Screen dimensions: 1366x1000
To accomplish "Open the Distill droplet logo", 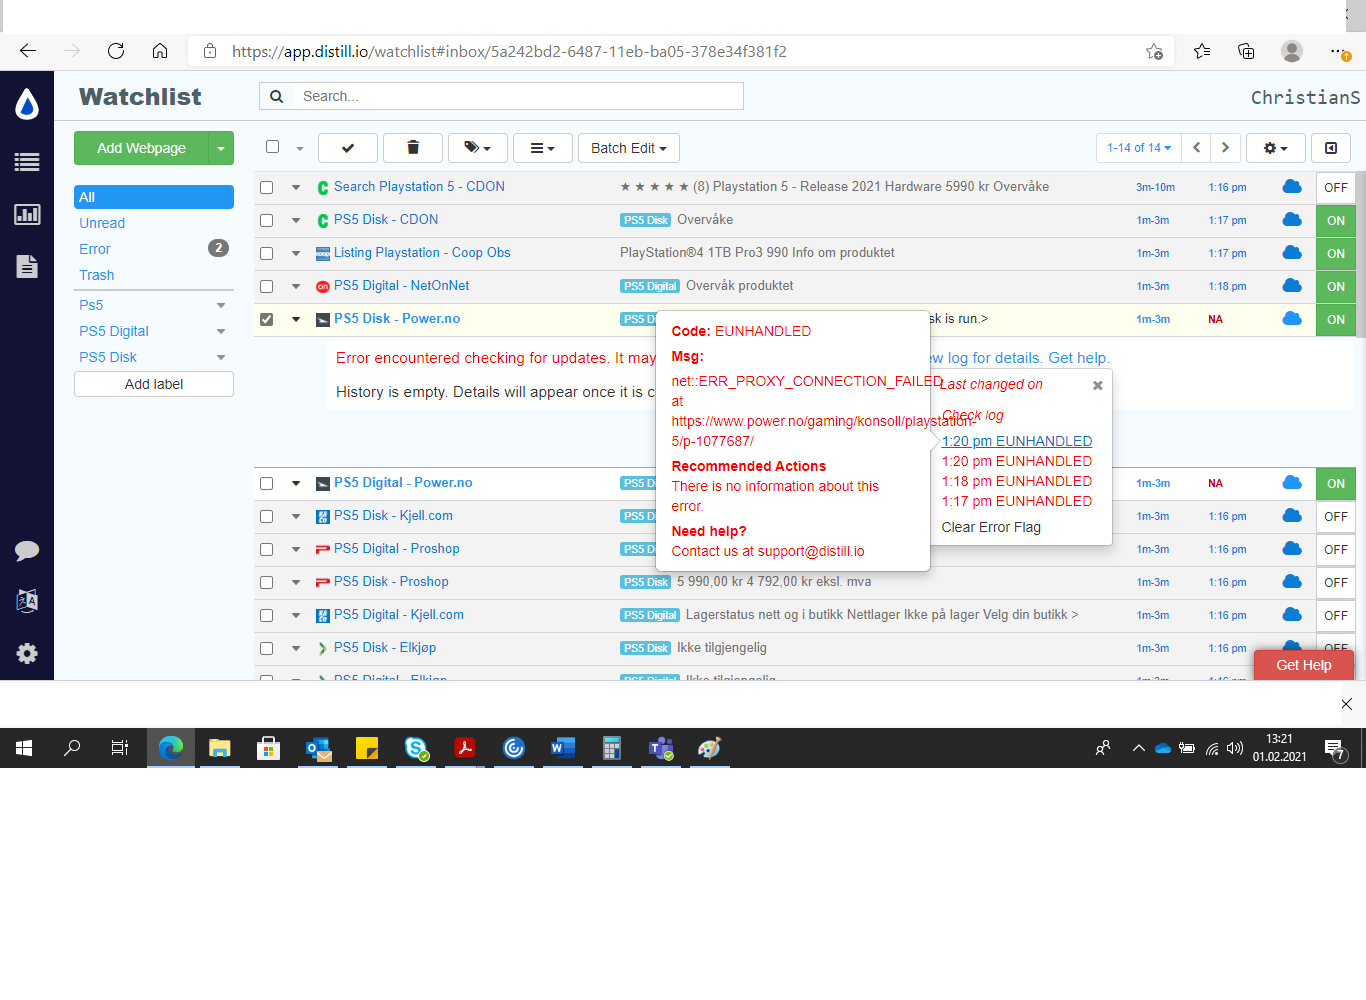I will [x=27, y=103].
